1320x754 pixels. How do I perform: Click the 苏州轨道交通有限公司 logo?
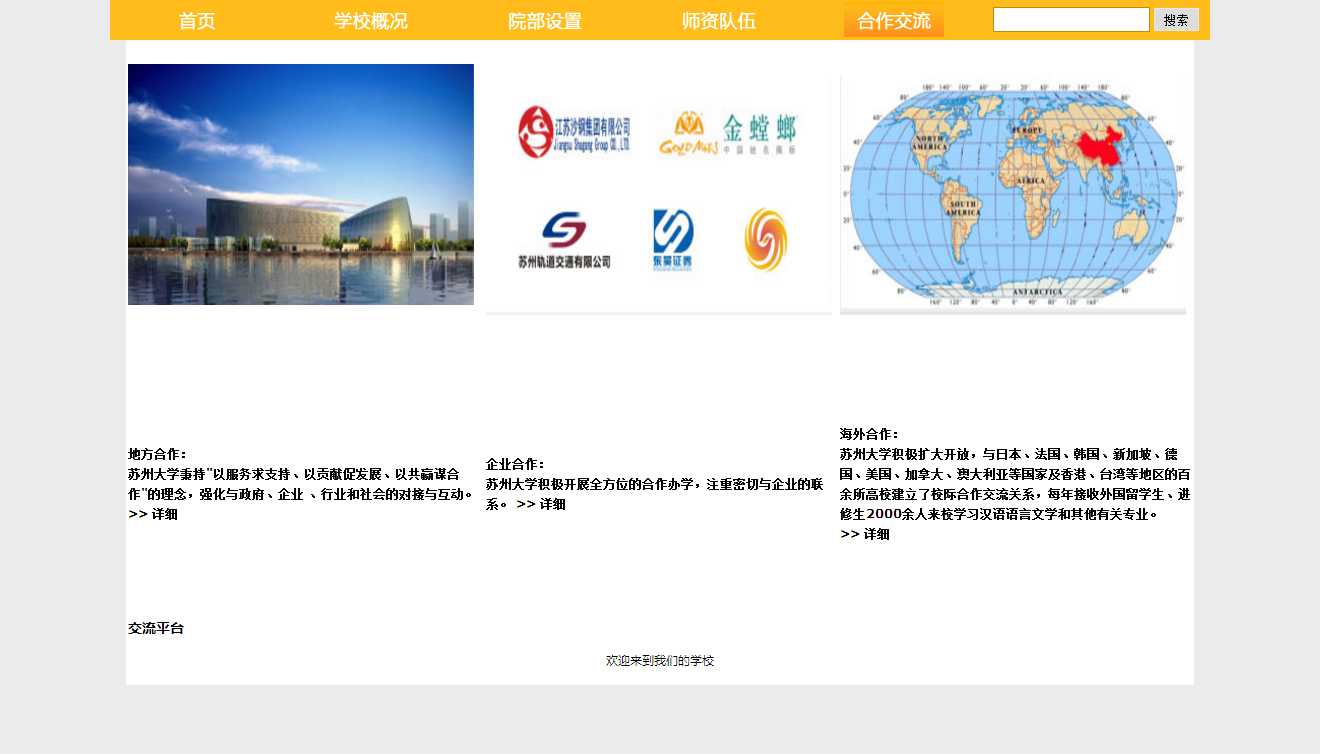pos(564,241)
